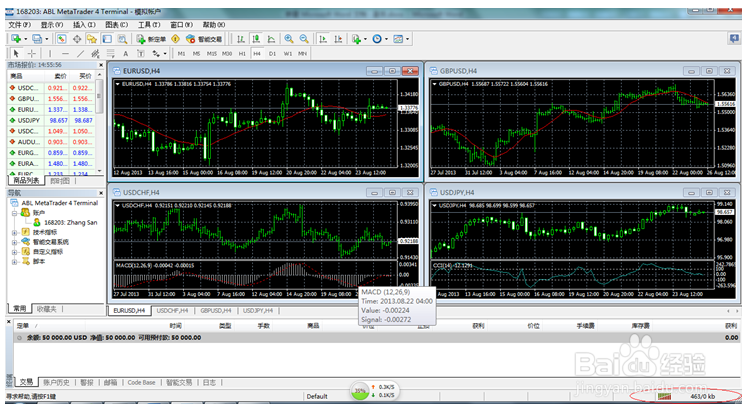Toggle the Terminal panel icon

(x=107, y=39)
